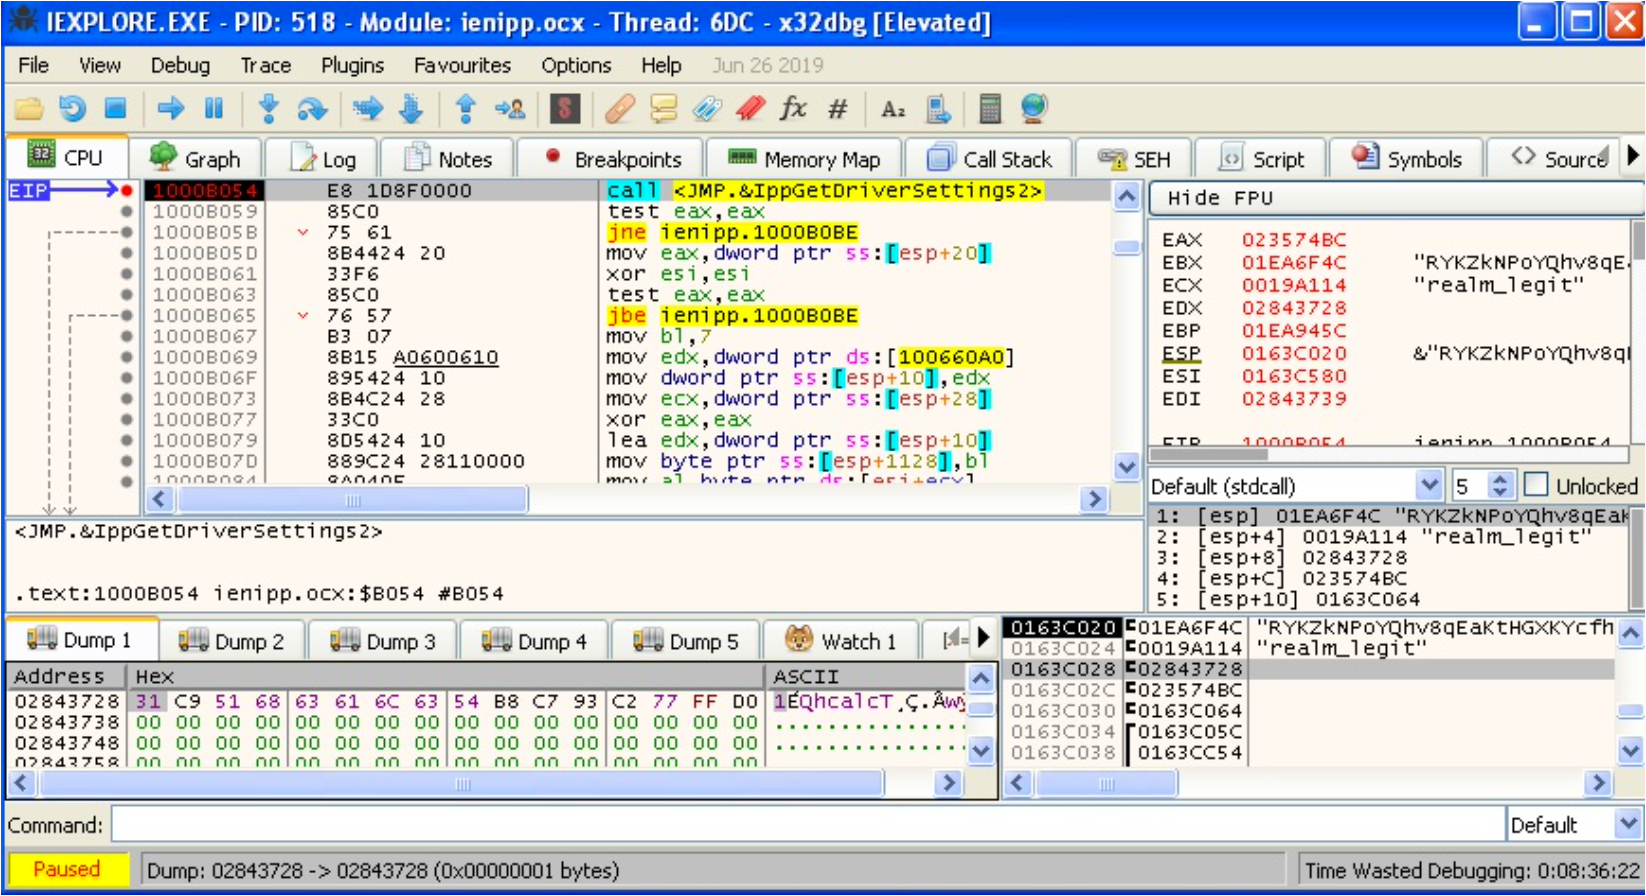Viewport: 1646px width, 896px height.
Task: Show more view tabs with the right arrow
Action: point(1632,156)
